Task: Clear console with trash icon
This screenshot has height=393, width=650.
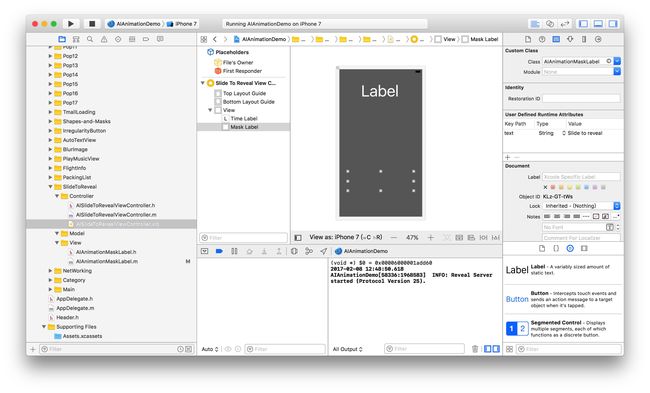Action: pos(475,349)
